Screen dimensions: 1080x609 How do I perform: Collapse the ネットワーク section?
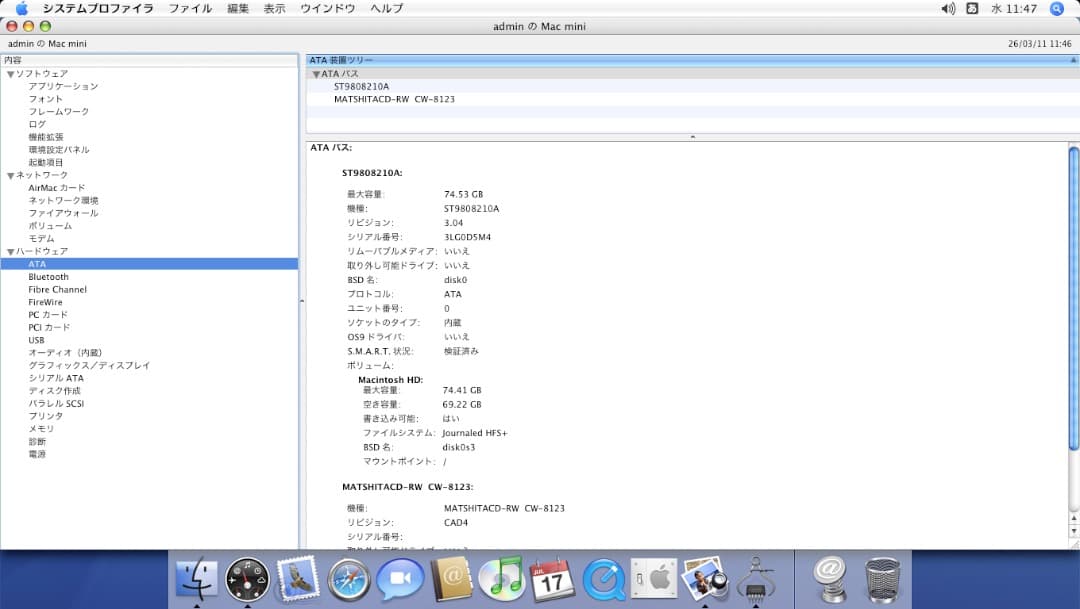[10, 176]
